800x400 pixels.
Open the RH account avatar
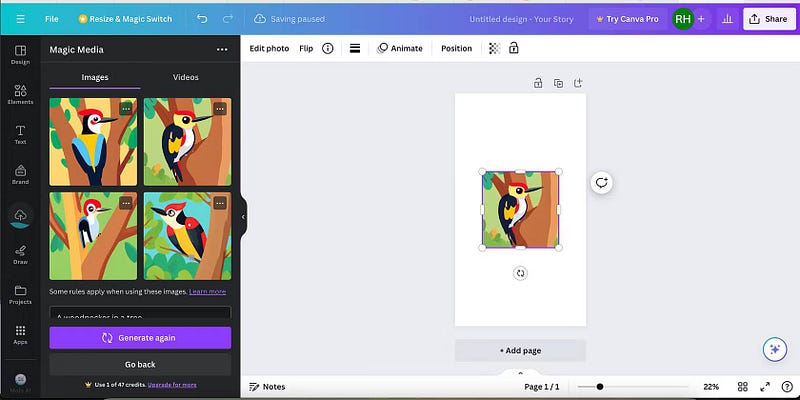tap(683, 19)
